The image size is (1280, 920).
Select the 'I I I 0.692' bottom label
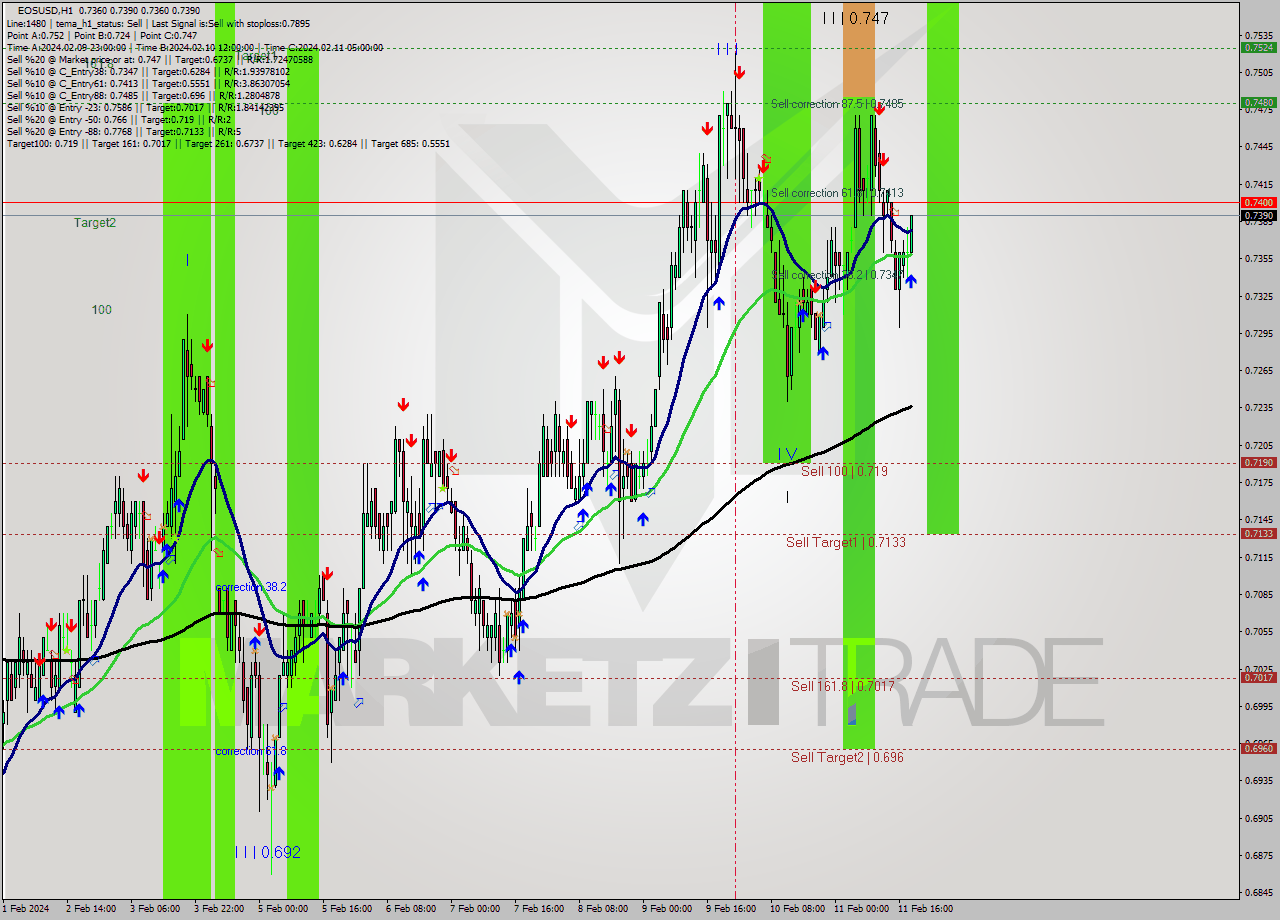click(x=267, y=852)
